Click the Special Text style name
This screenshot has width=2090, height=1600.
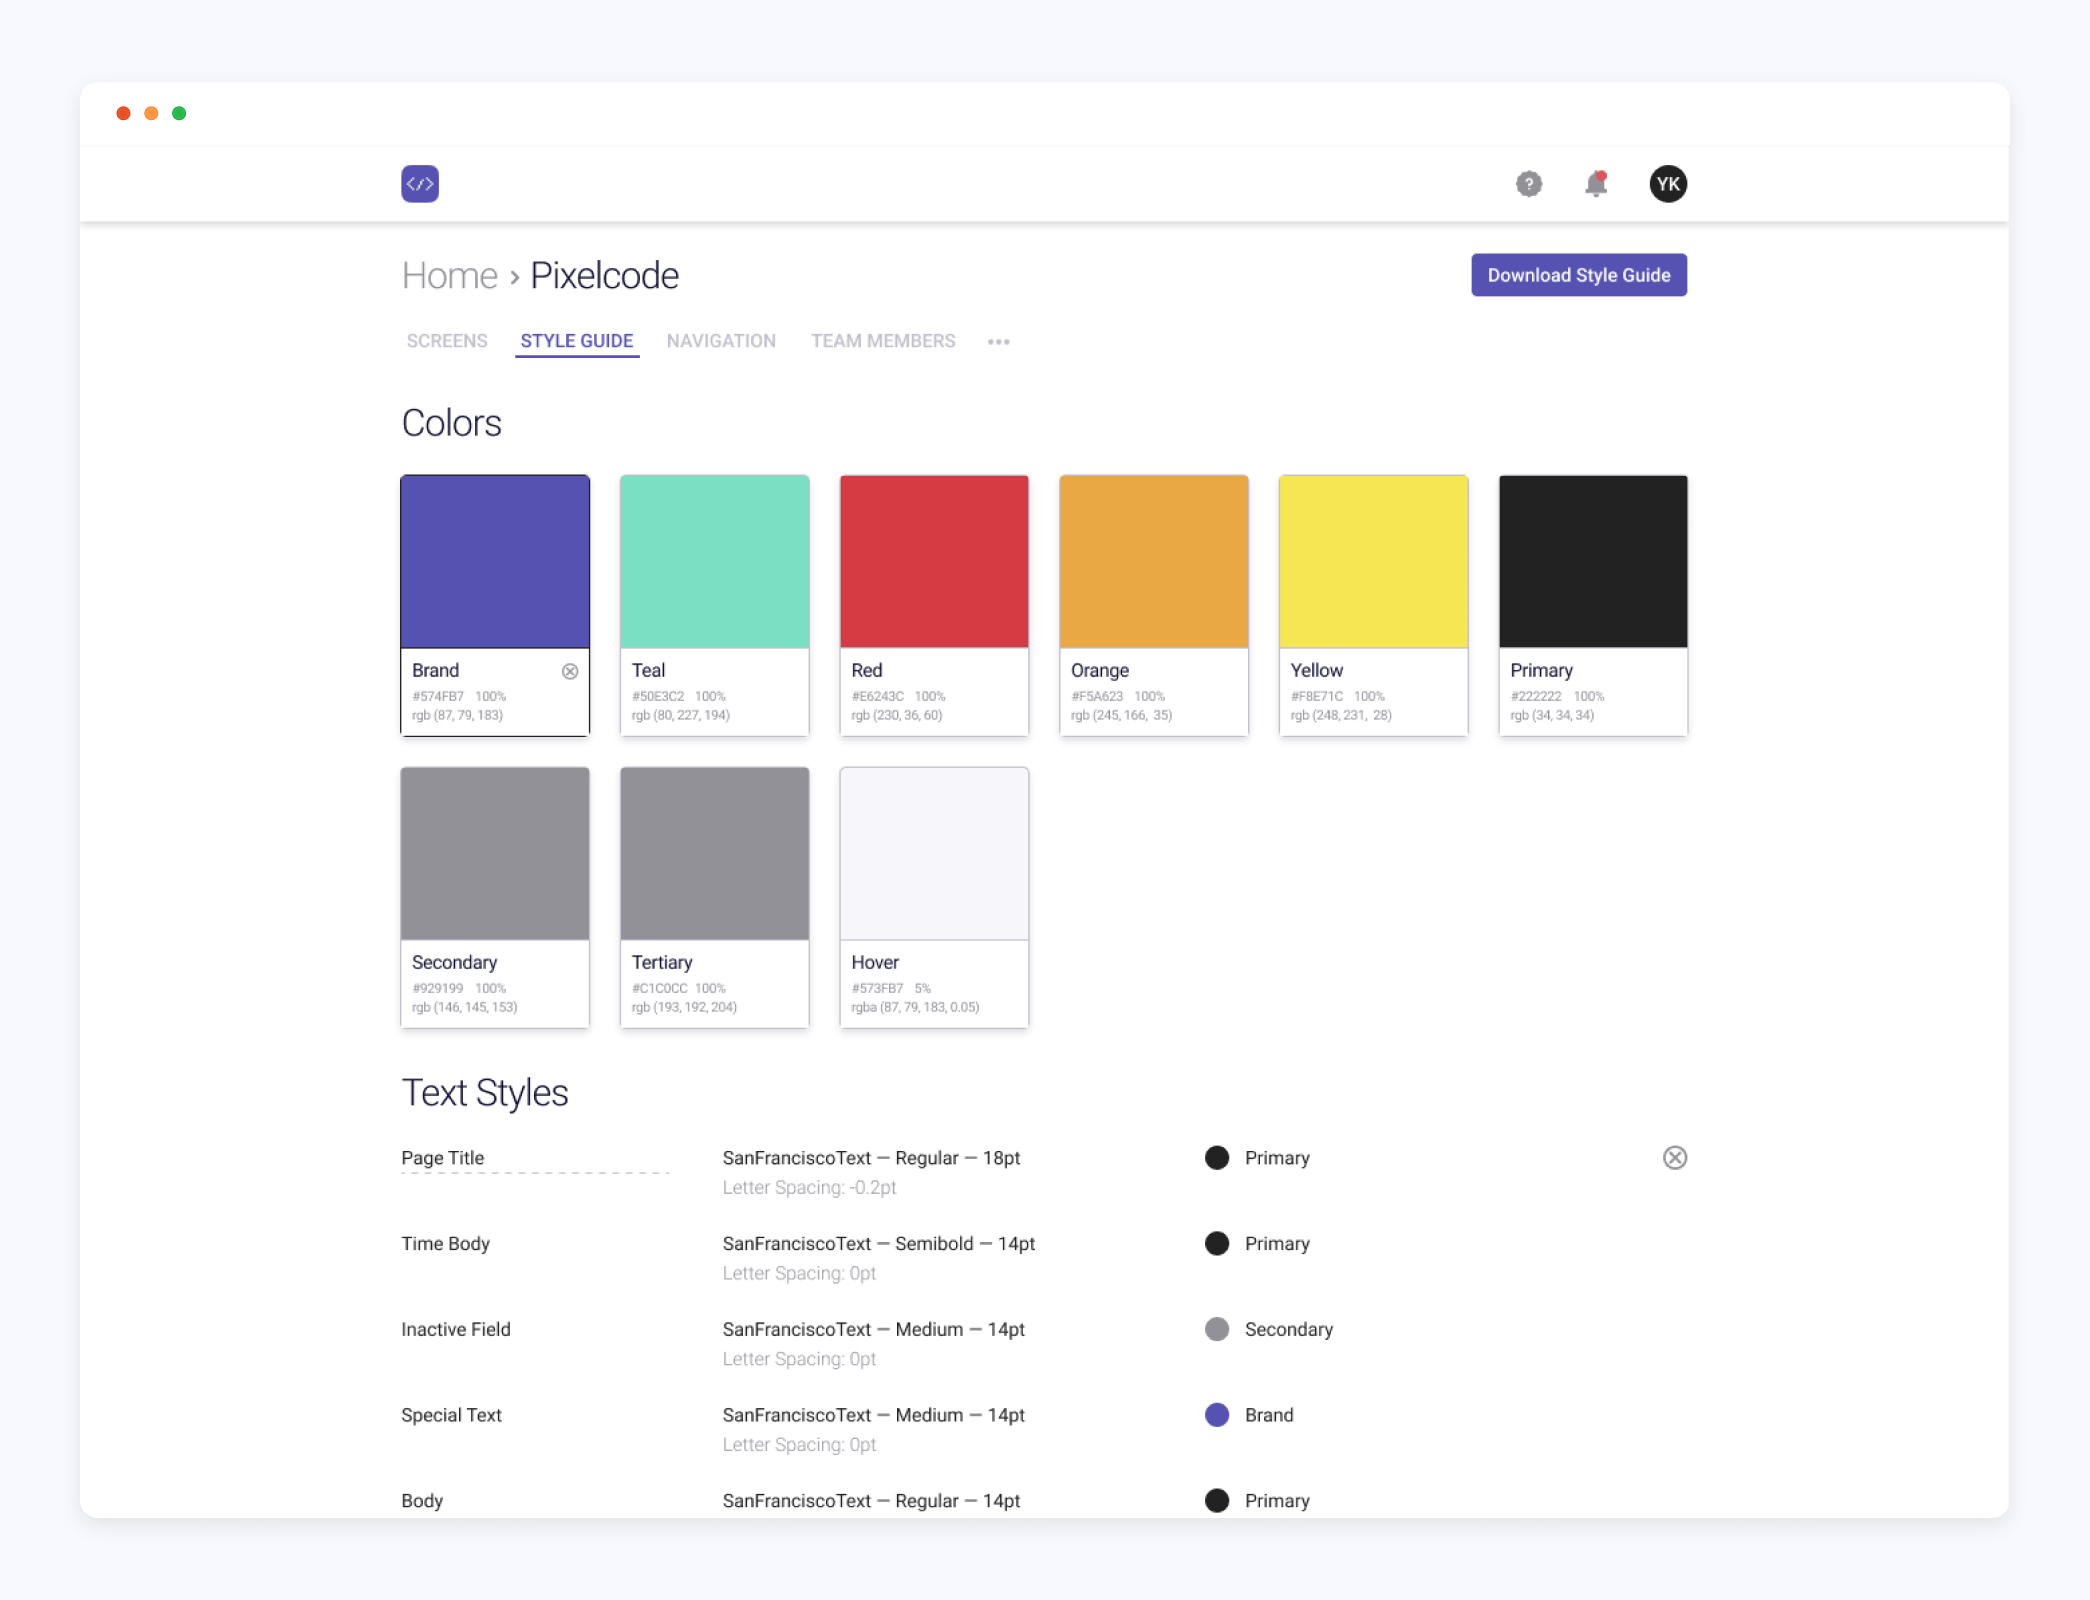(451, 1416)
